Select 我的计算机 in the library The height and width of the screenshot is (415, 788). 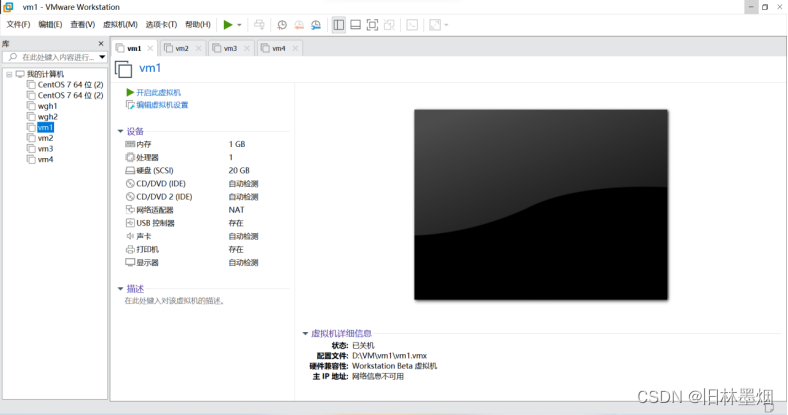point(45,74)
